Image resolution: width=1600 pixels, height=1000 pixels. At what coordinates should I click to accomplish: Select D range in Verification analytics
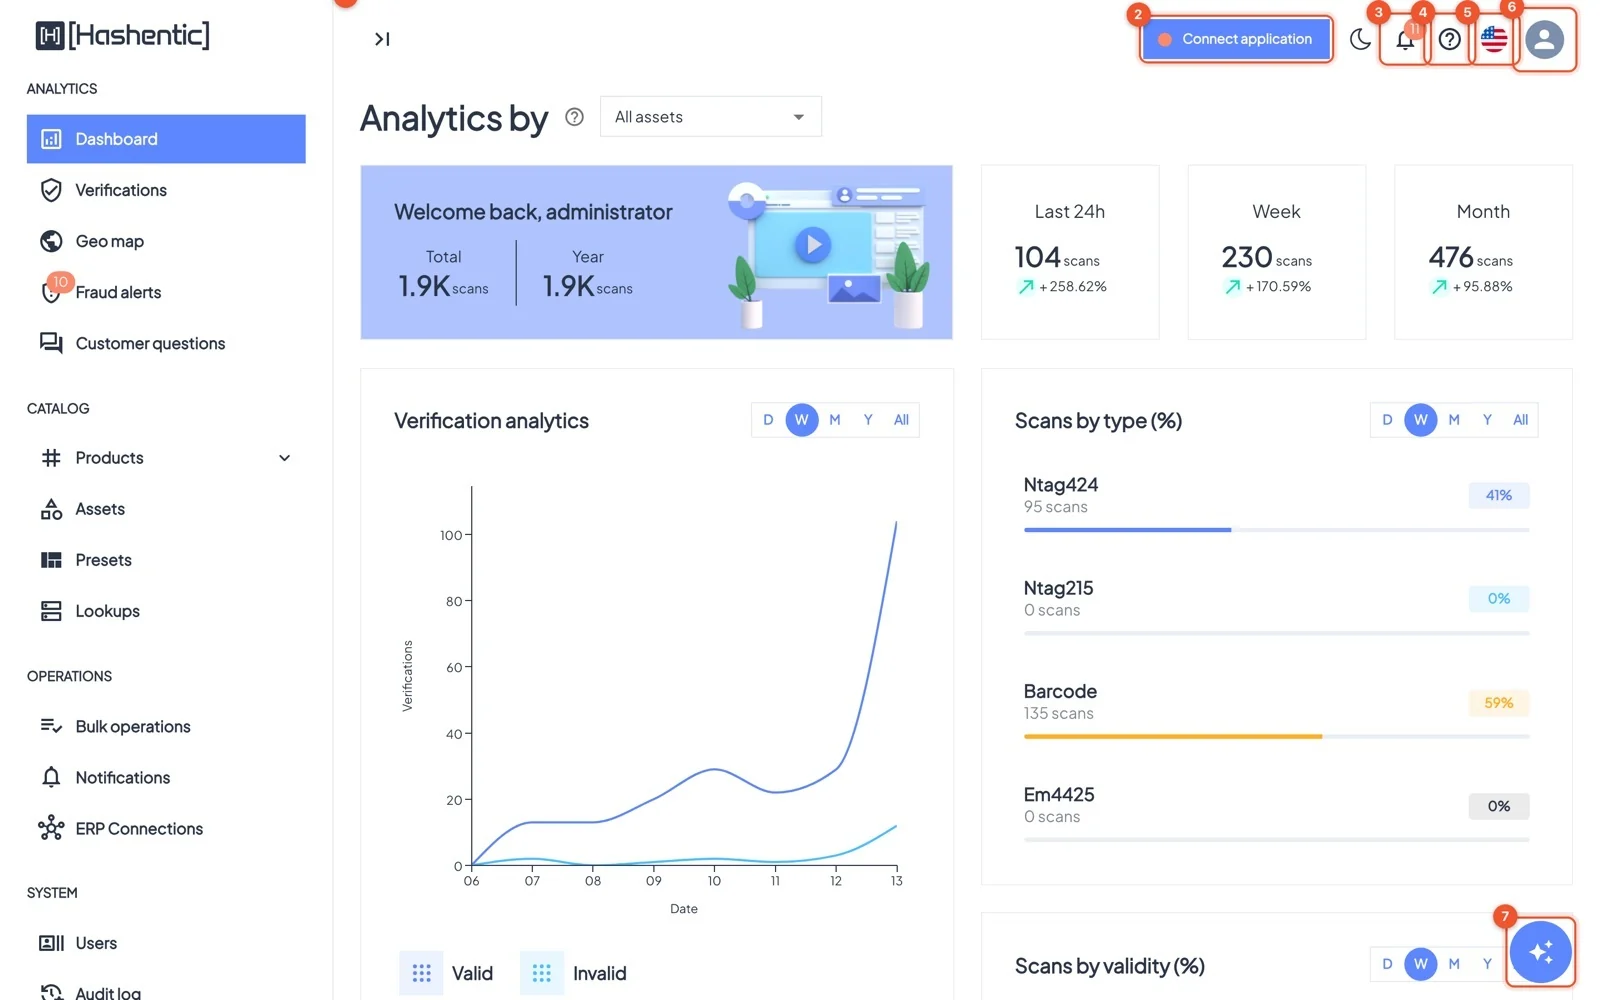(x=768, y=420)
